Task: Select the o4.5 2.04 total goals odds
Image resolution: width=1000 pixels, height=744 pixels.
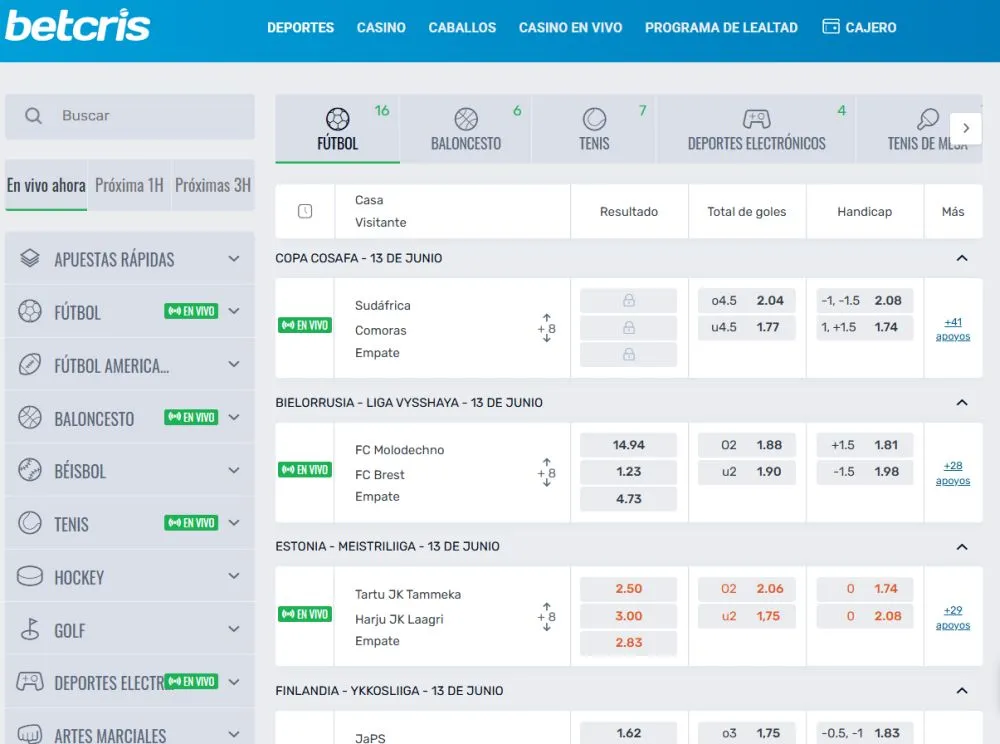Action: pyautogui.click(x=746, y=300)
